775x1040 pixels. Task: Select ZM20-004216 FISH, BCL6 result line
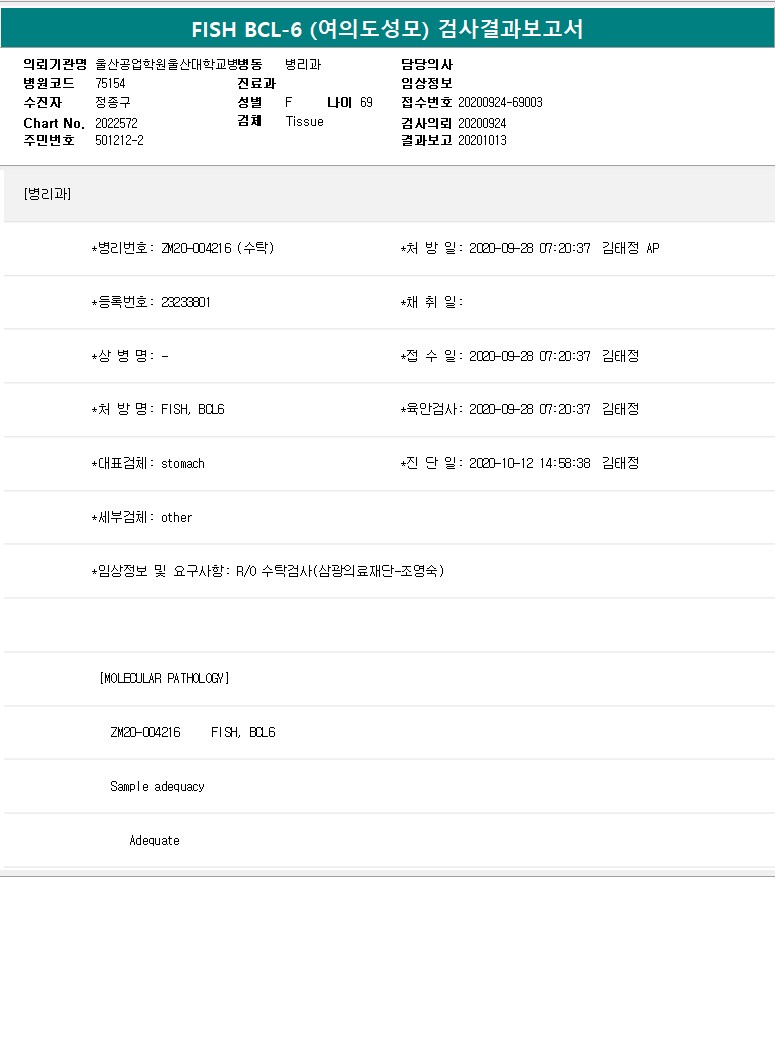[193, 733]
